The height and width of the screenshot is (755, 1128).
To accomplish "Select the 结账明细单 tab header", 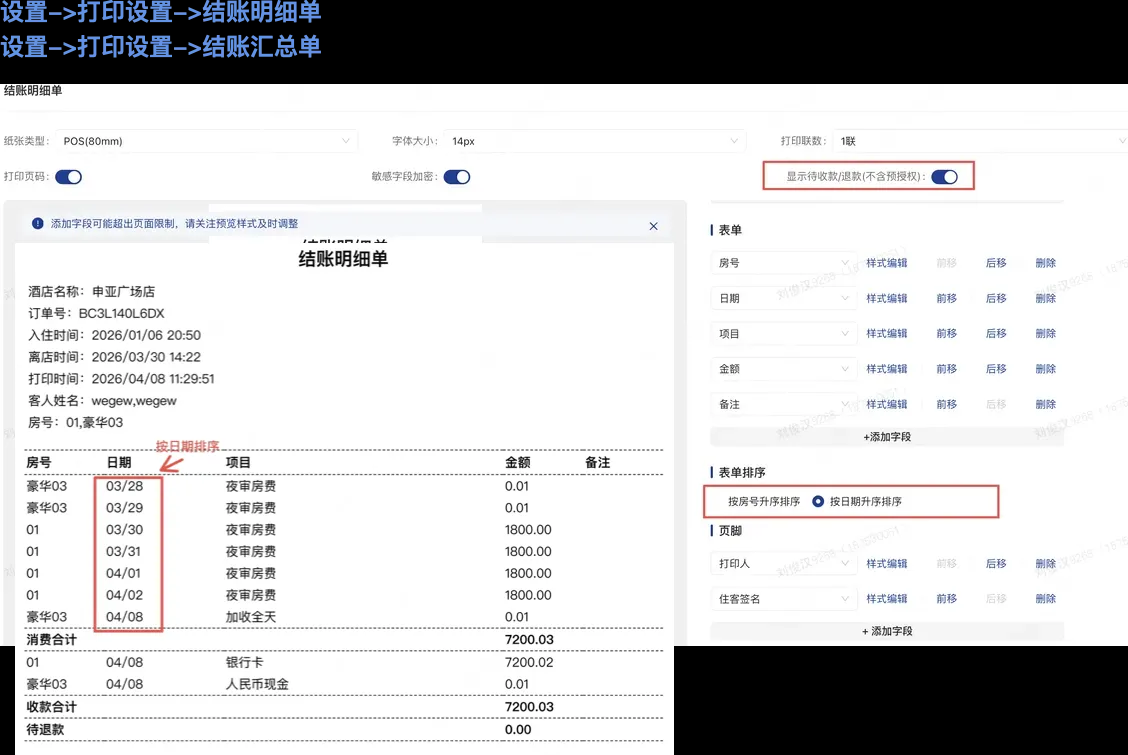I will click(32, 90).
